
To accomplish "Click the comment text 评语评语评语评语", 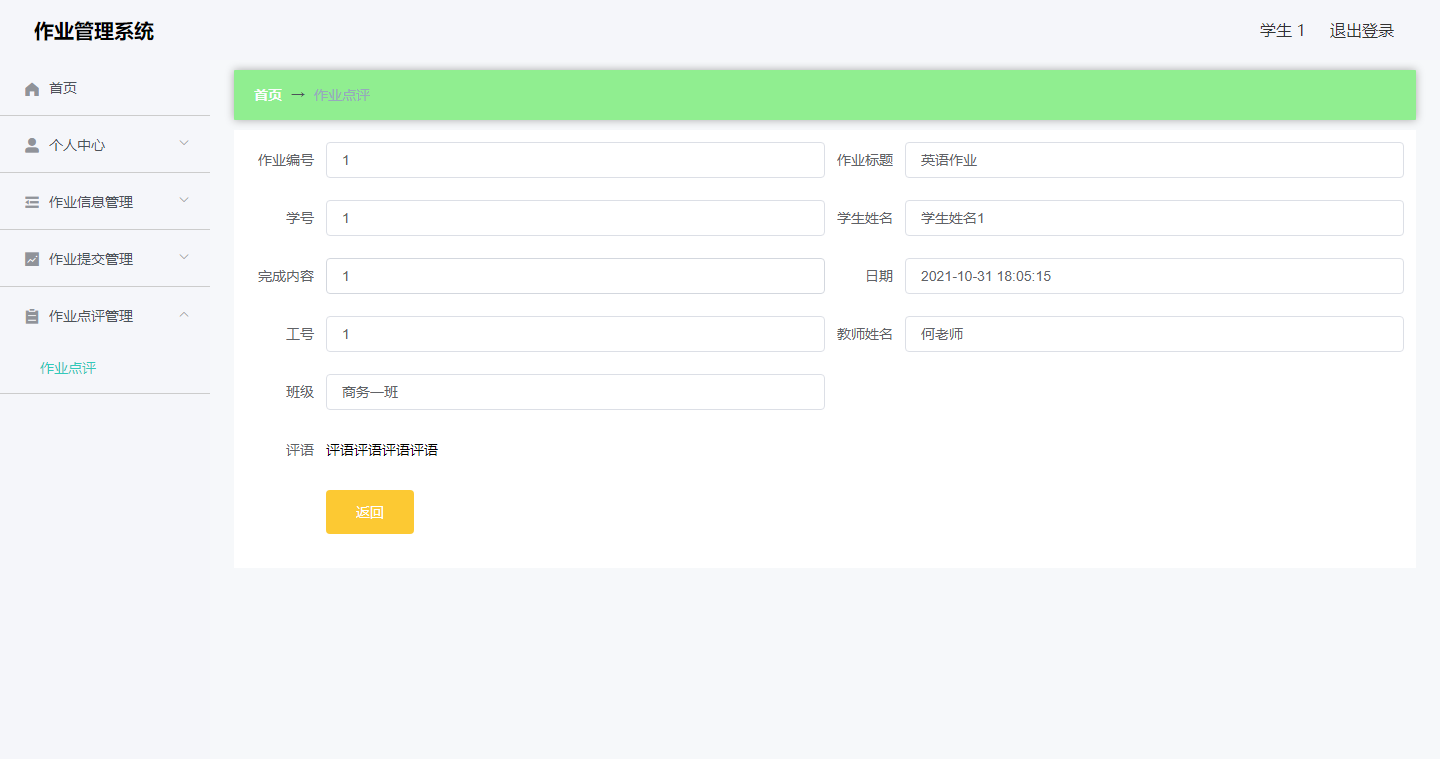I will [x=382, y=450].
